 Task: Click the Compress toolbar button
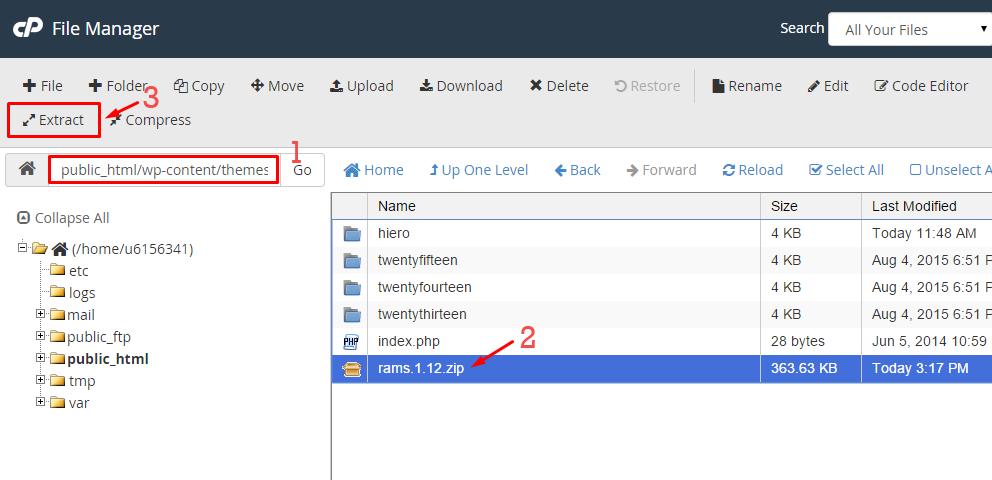(150, 120)
